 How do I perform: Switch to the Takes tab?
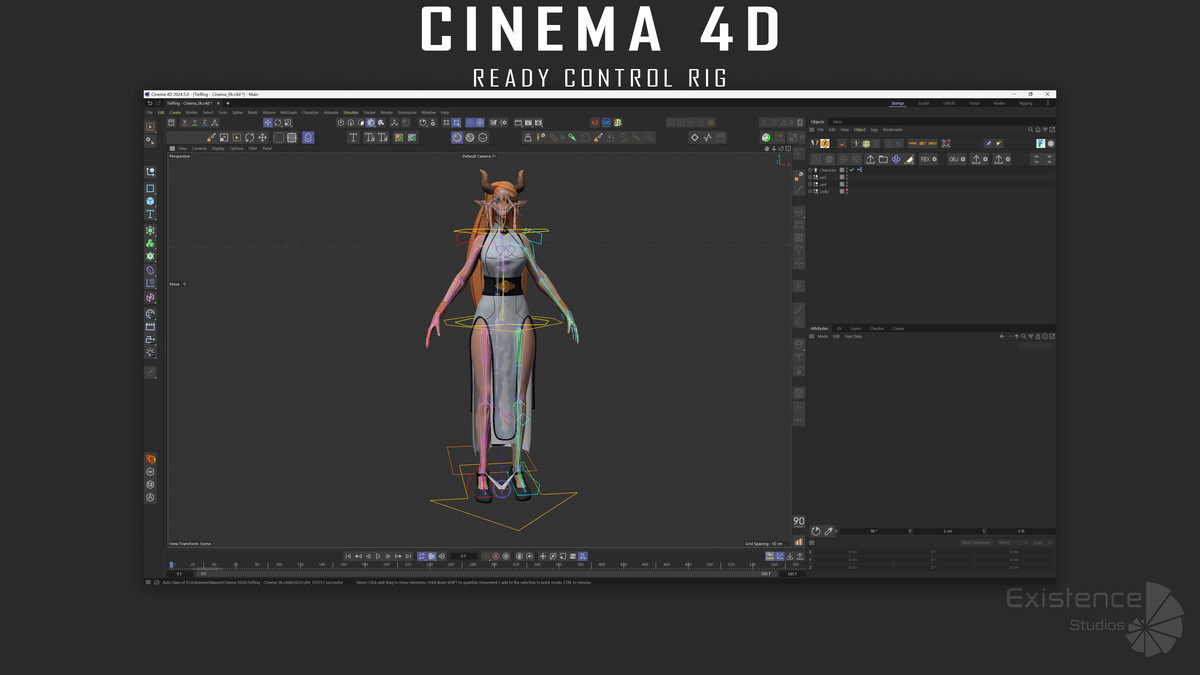click(837, 122)
